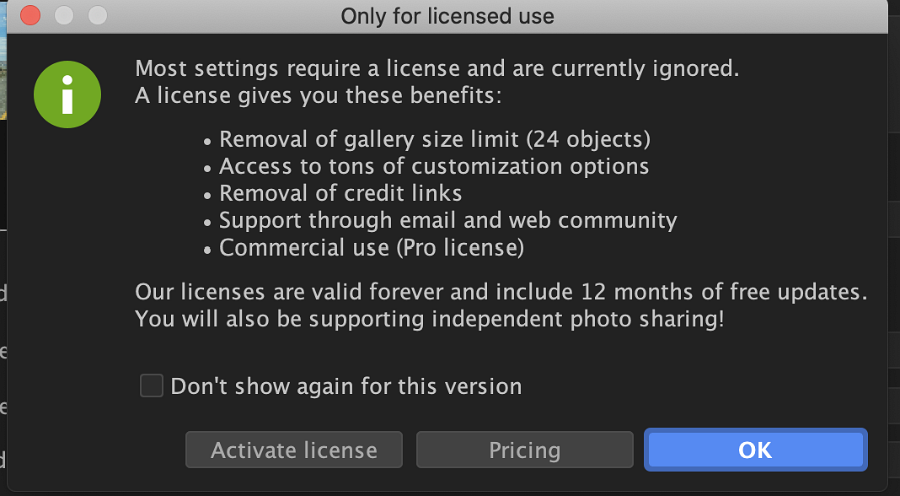Click the grayed-out minimize window button

tap(64, 16)
